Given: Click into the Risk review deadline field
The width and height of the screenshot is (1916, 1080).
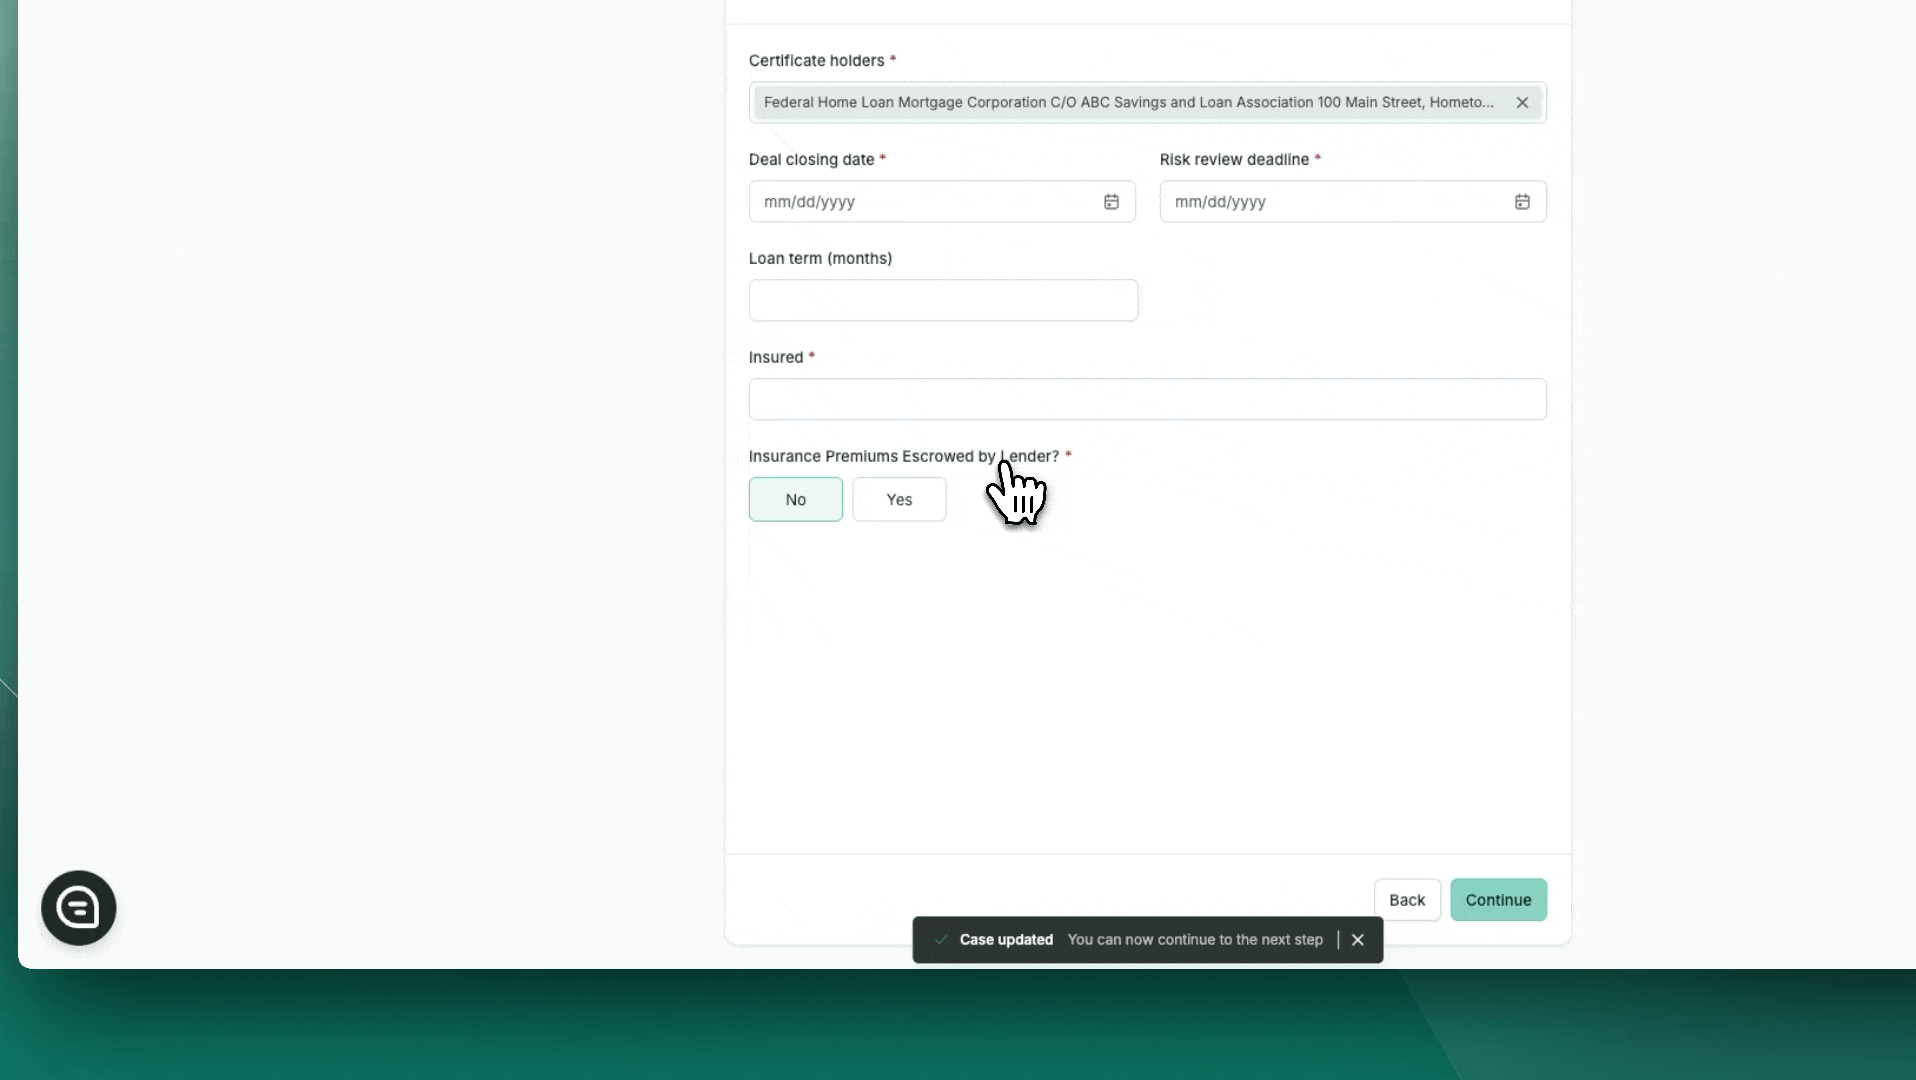Looking at the screenshot, I should tap(1330, 202).
